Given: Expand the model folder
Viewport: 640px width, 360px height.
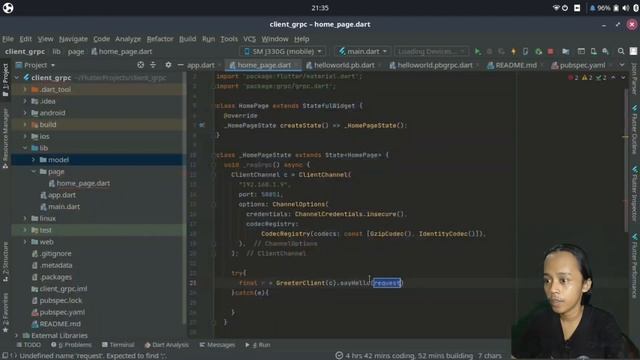Looking at the screenshot, I should 33,160.
